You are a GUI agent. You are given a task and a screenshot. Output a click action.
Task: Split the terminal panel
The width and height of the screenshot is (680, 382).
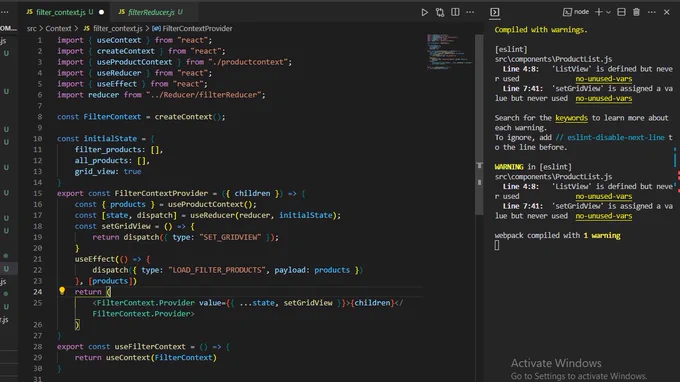click(x=621, y=12)
